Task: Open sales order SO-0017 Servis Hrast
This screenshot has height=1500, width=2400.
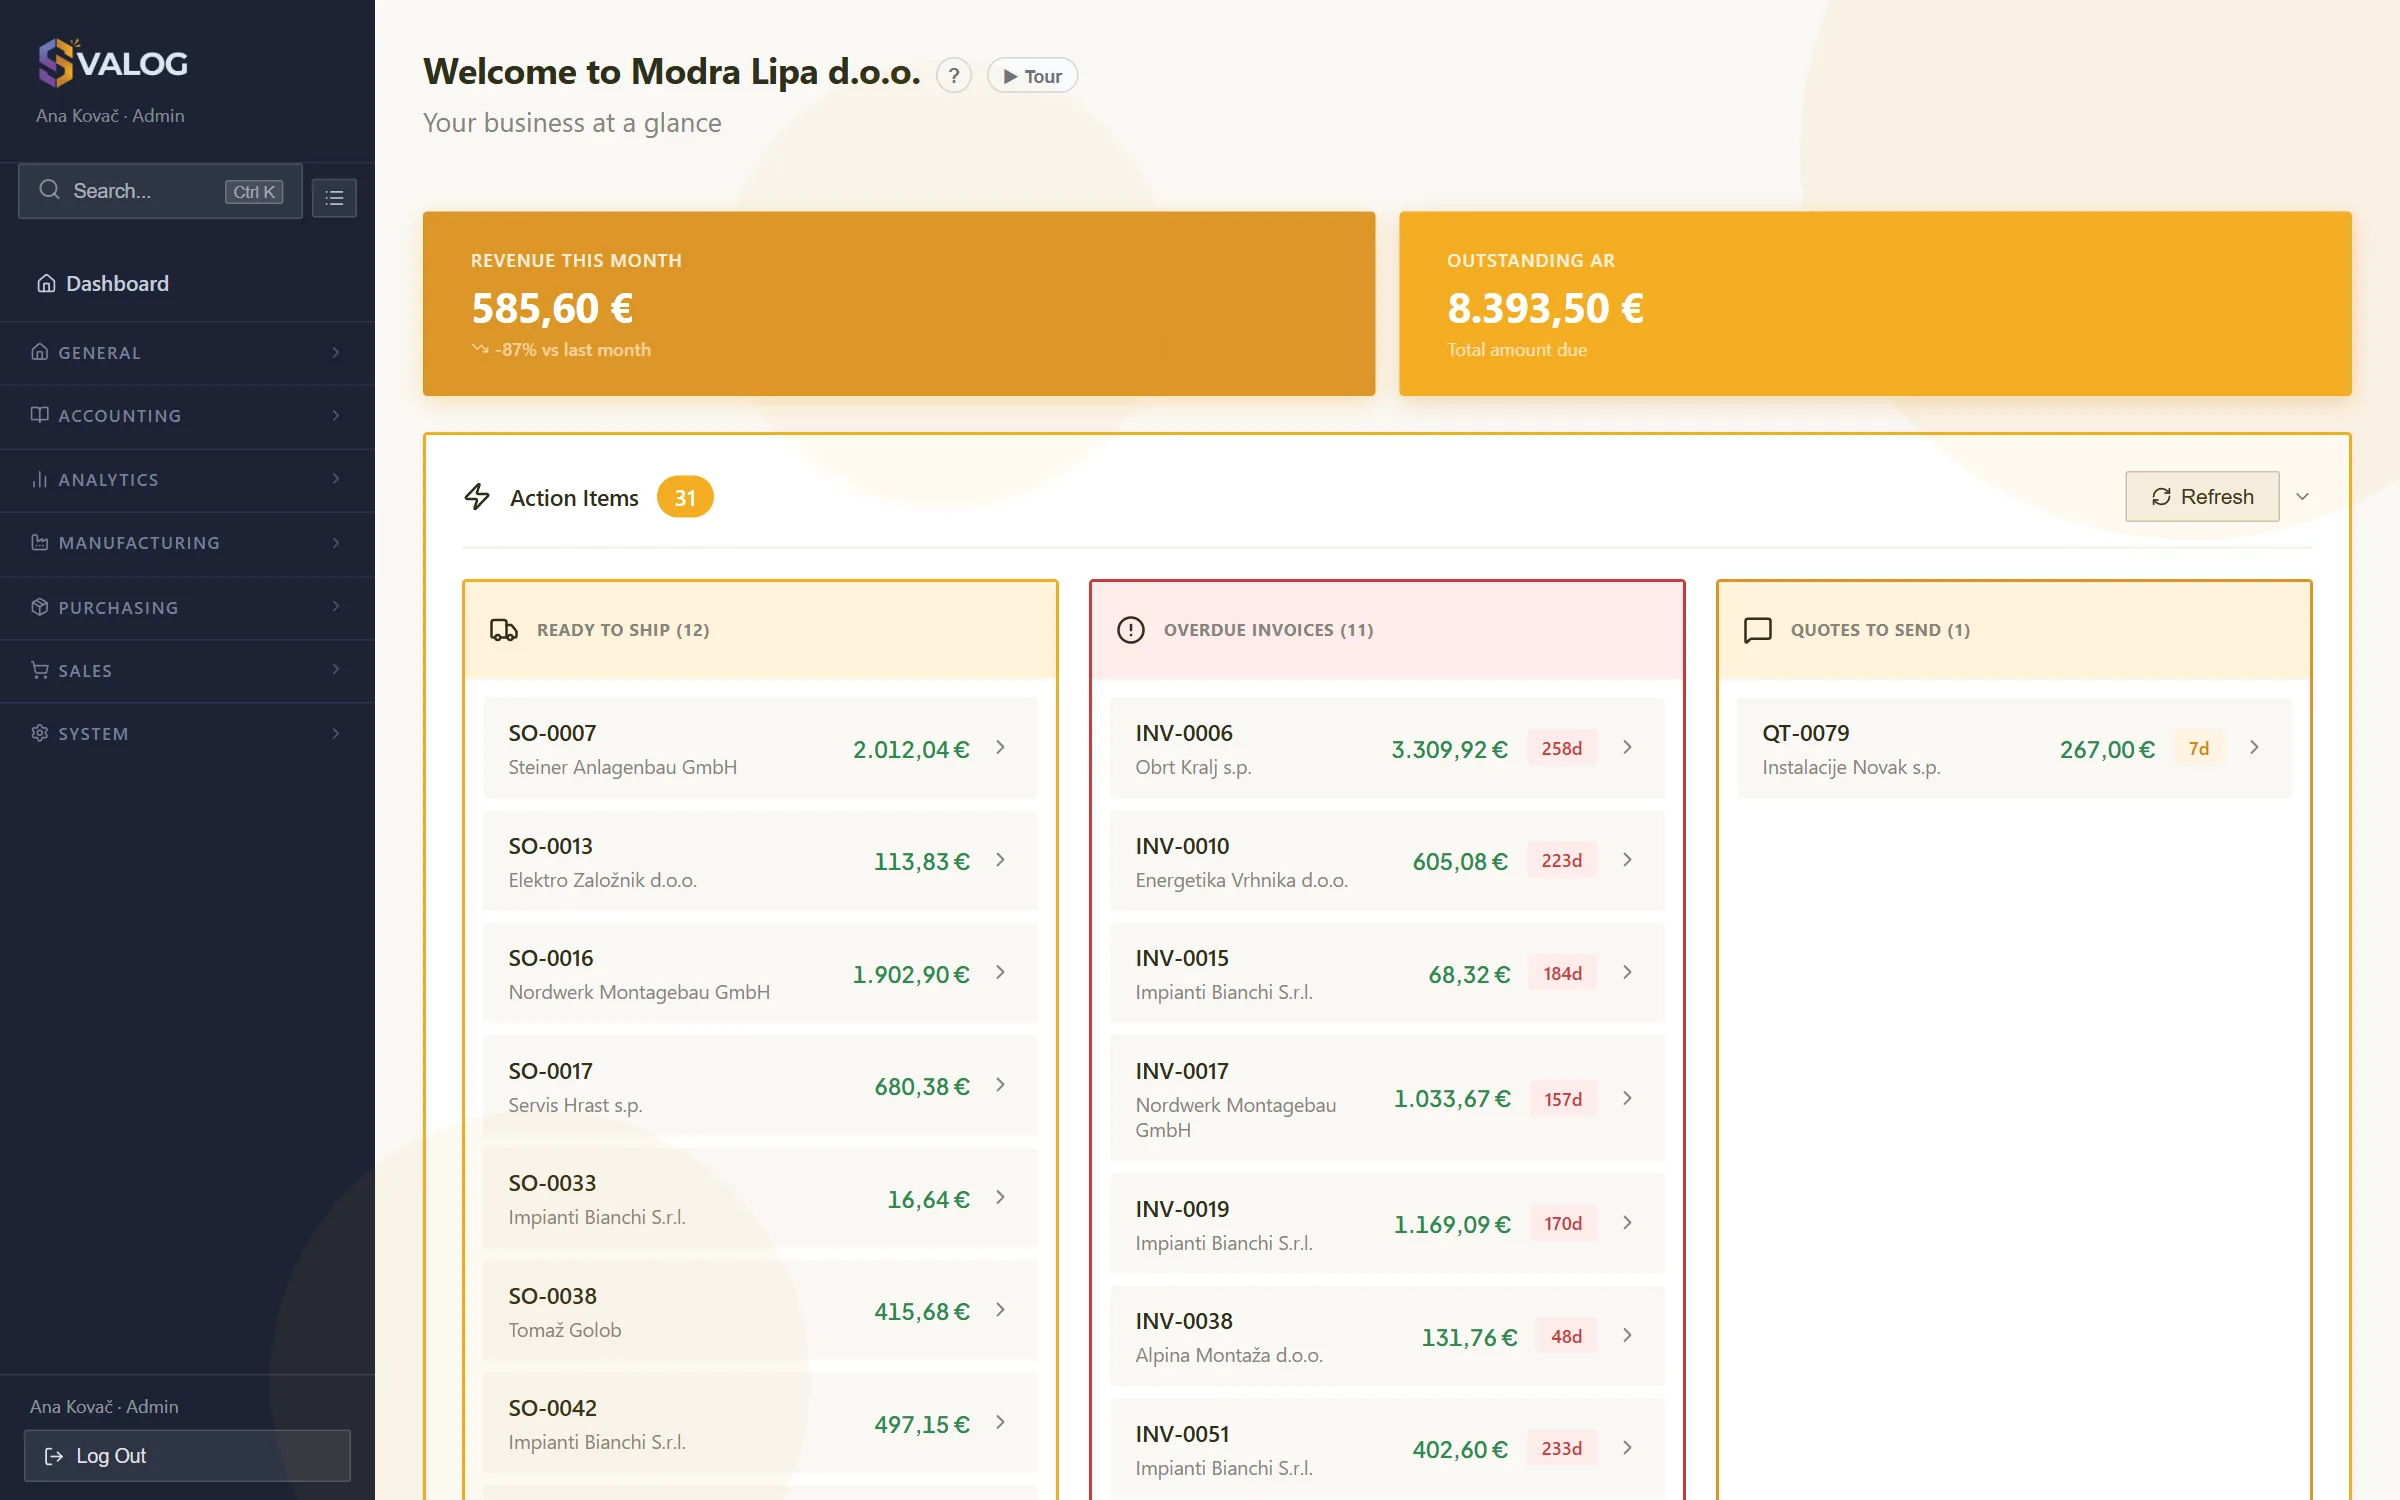Action: 760,1086
